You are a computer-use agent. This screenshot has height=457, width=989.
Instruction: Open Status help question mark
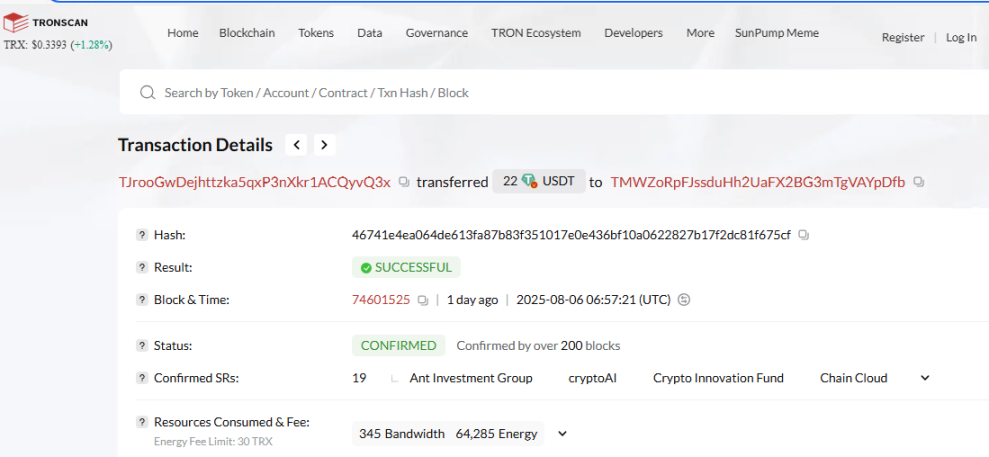pos(142,345)
